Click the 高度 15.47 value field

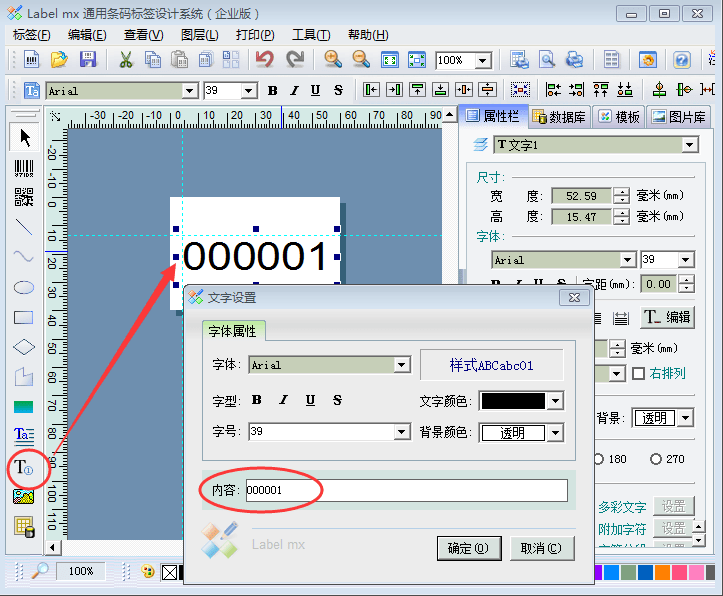(x=581, y=217)
